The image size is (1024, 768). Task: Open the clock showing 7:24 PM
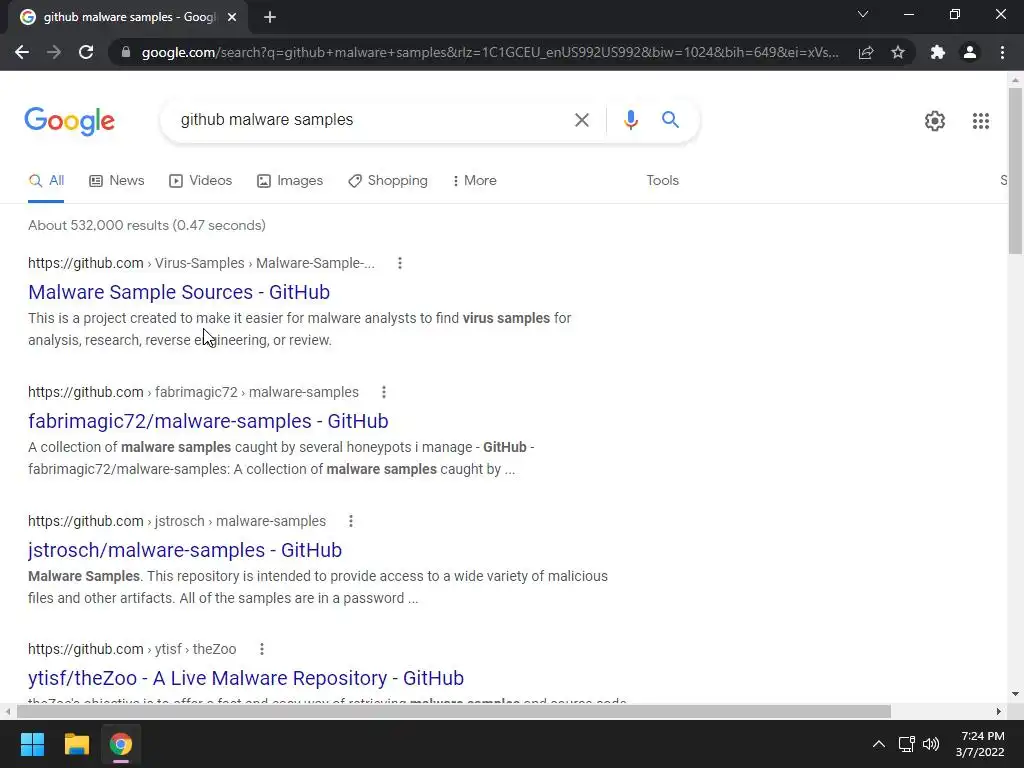coord(980,744)
